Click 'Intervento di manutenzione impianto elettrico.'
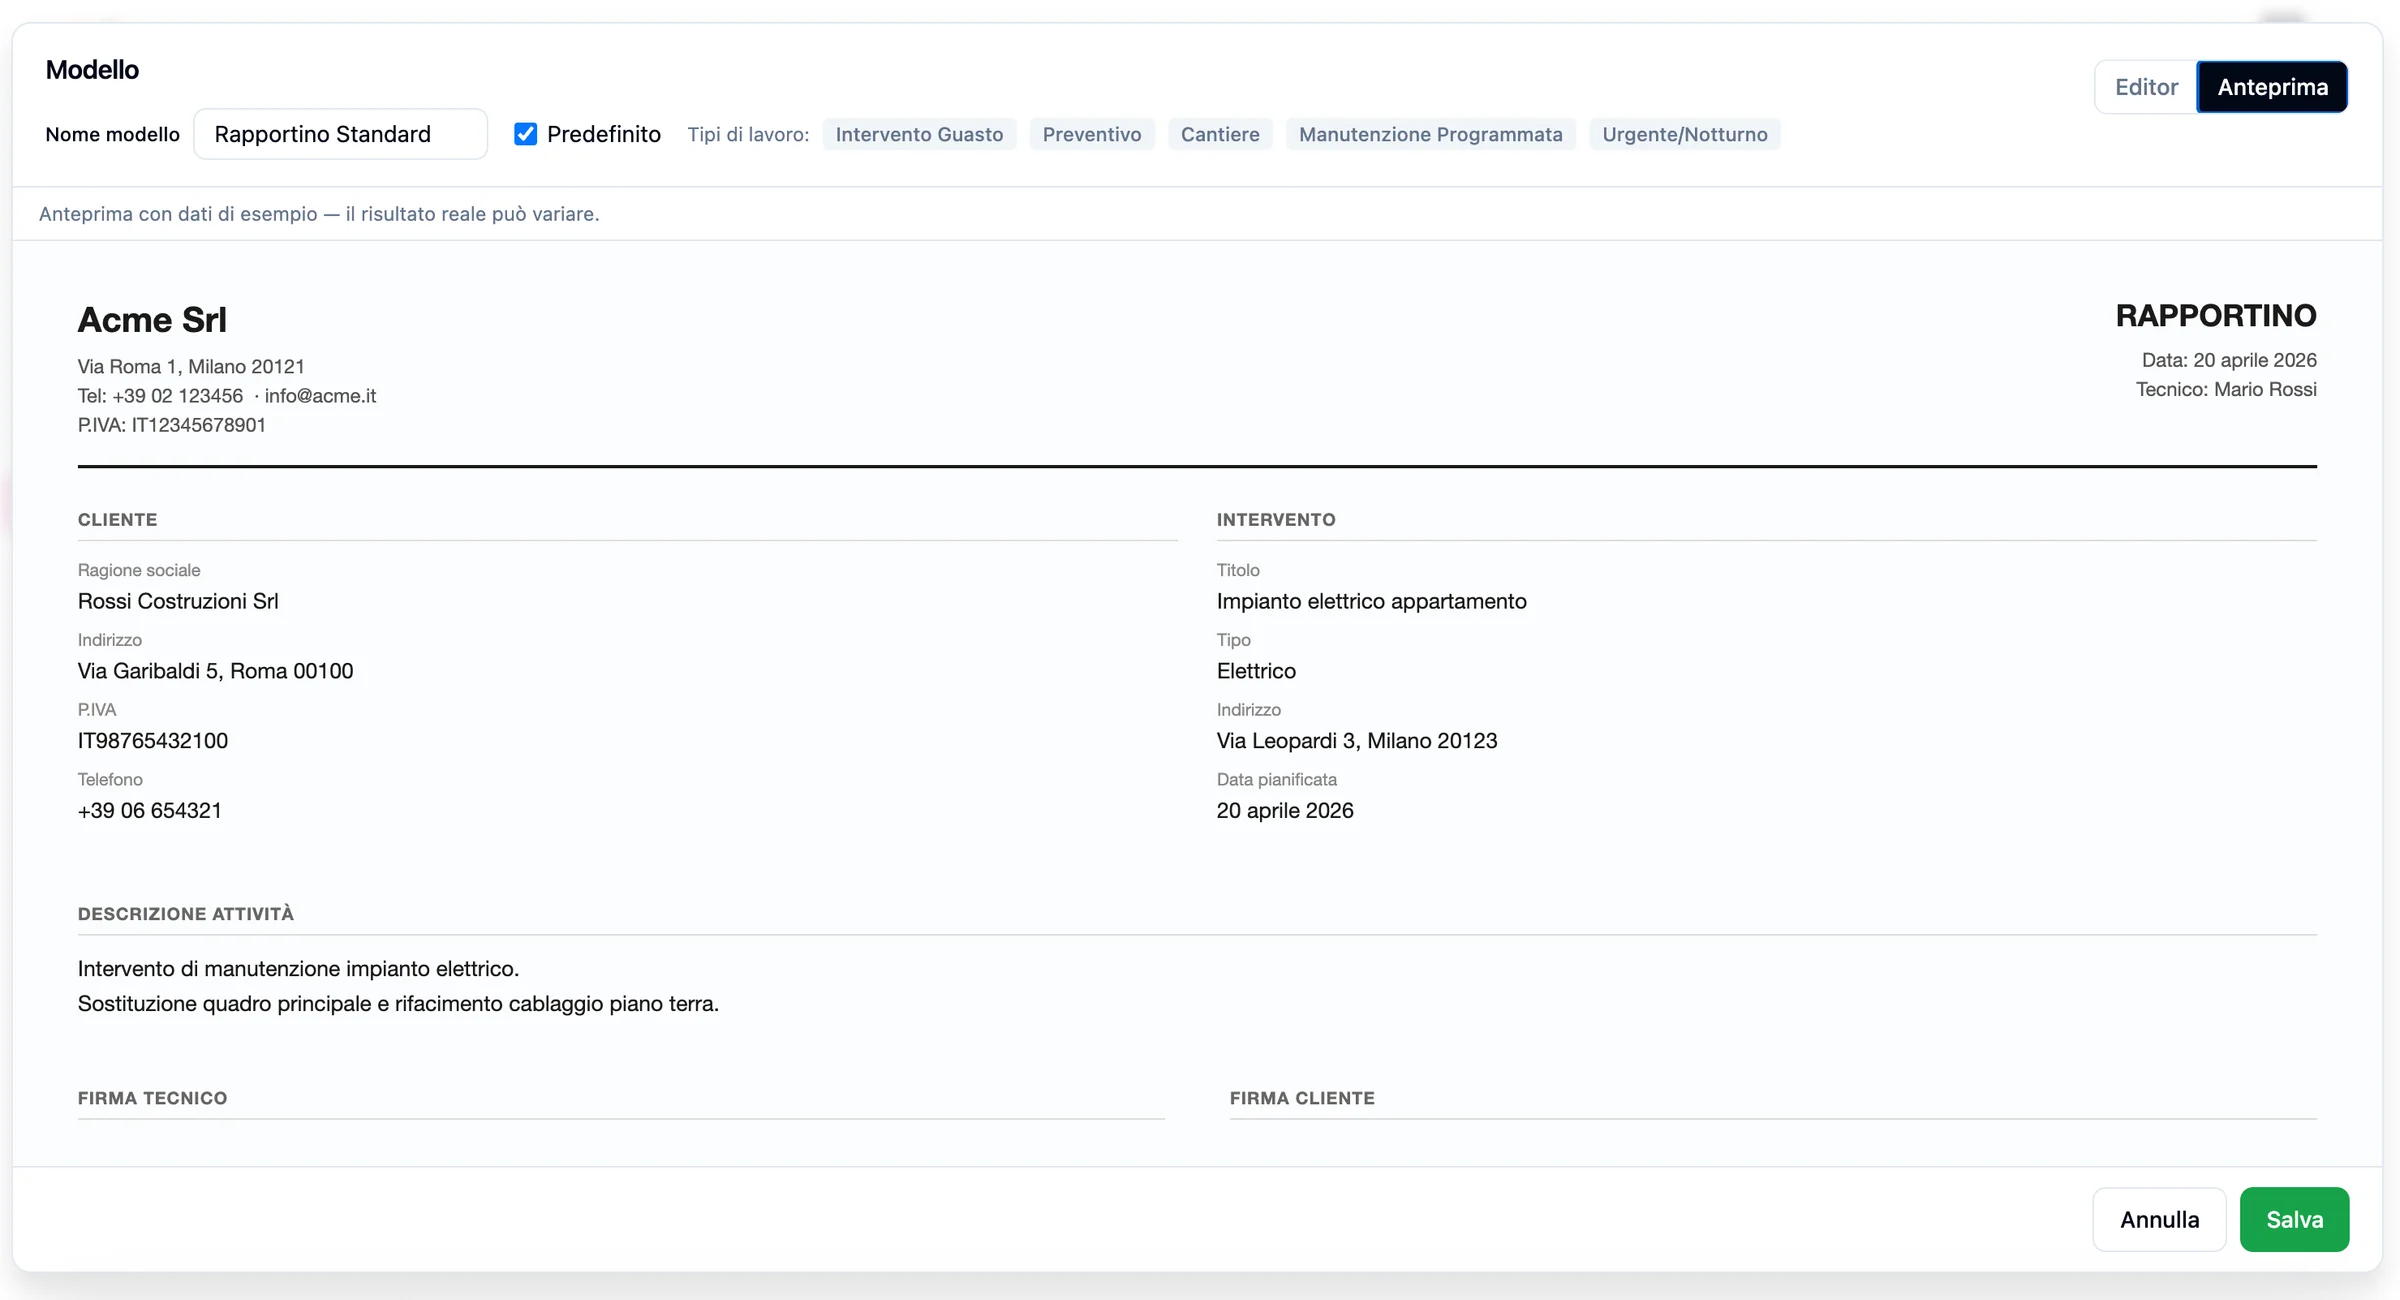The width and height of the screenshot is (2400, 1300). tap(299, 969)
